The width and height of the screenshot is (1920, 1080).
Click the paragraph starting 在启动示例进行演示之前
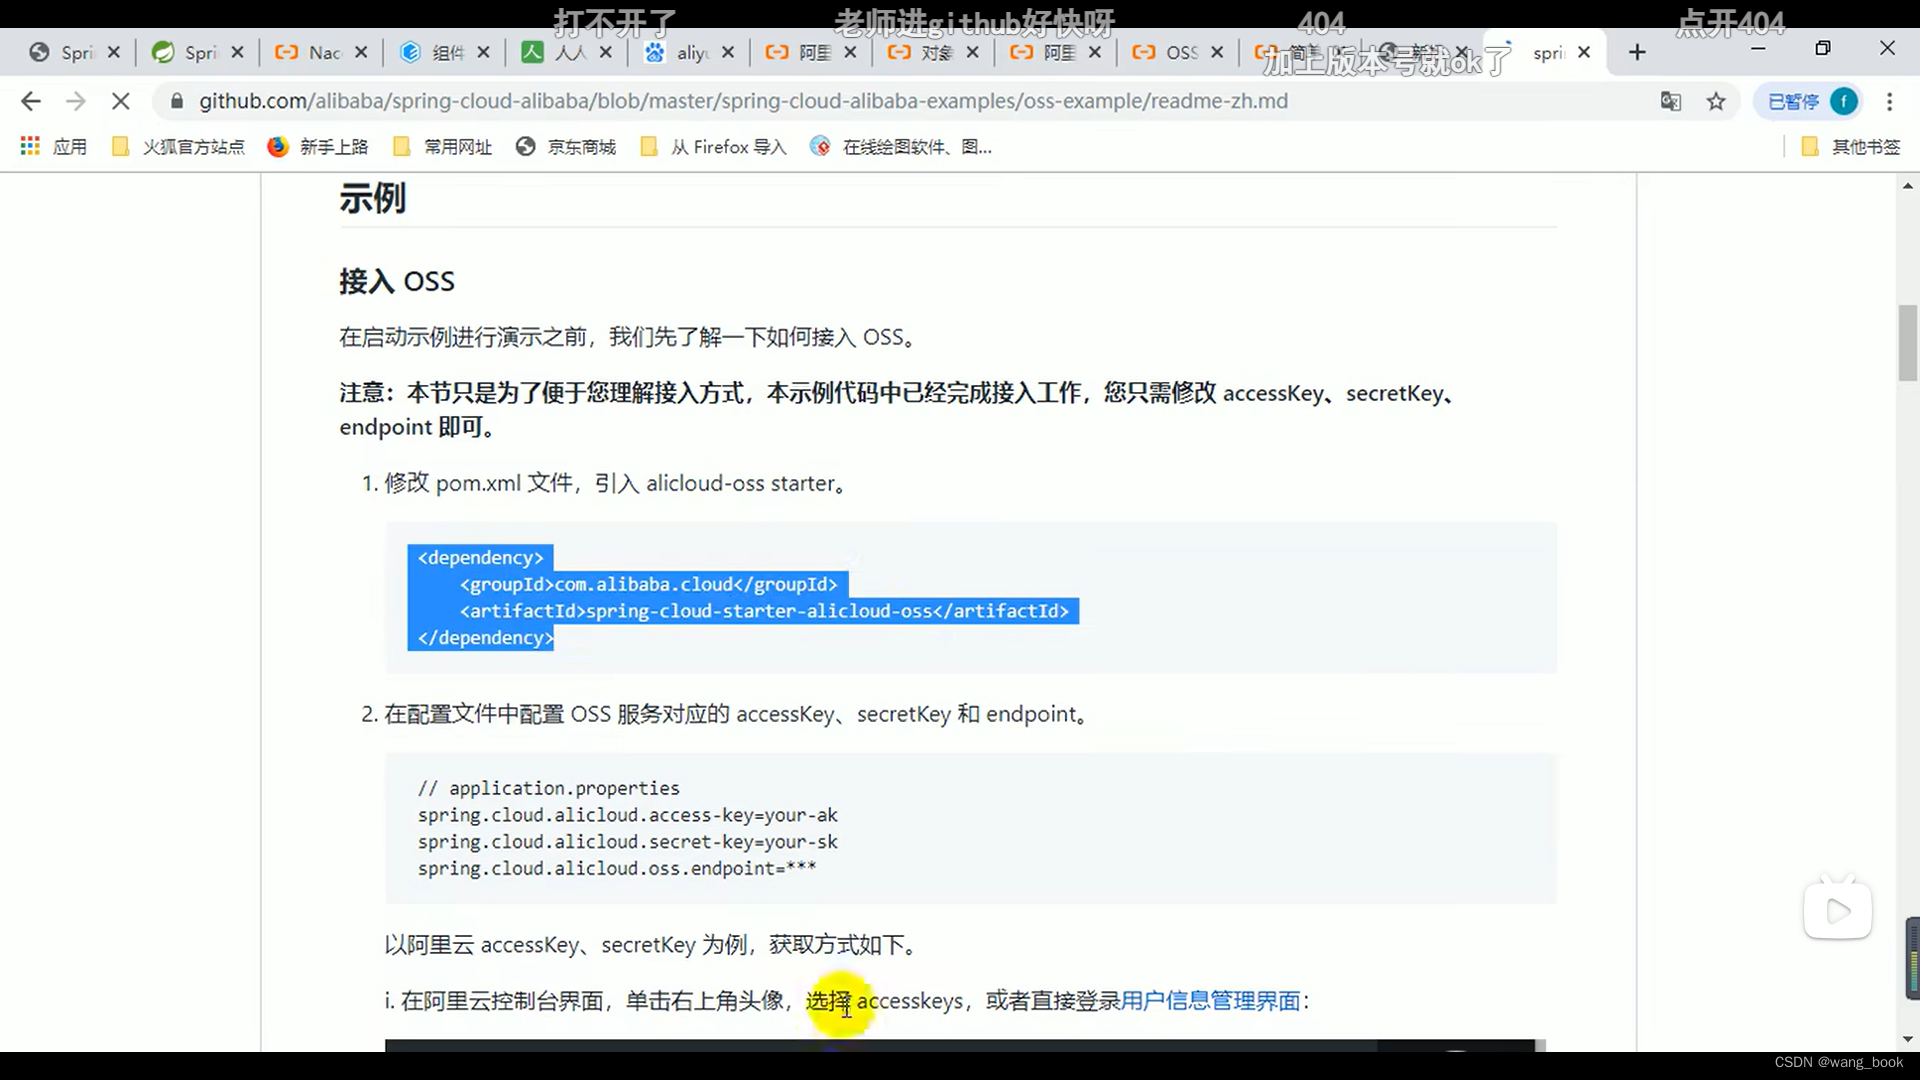pyautogui.click(x=629, y=337)
